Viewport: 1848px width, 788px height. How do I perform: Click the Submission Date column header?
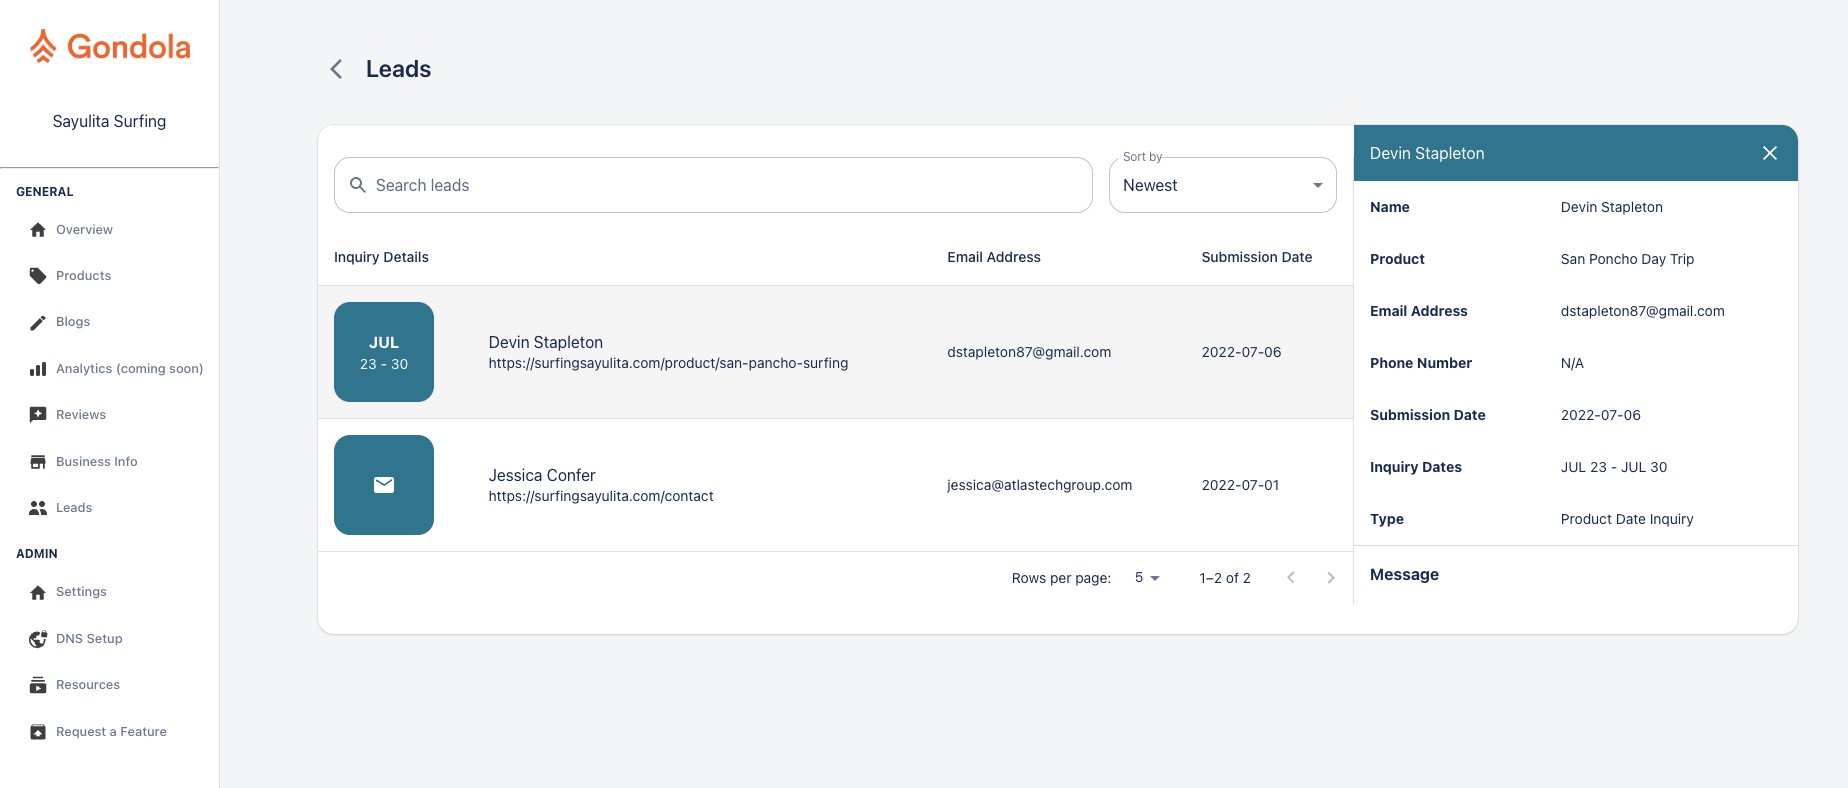click(1257, 257)
